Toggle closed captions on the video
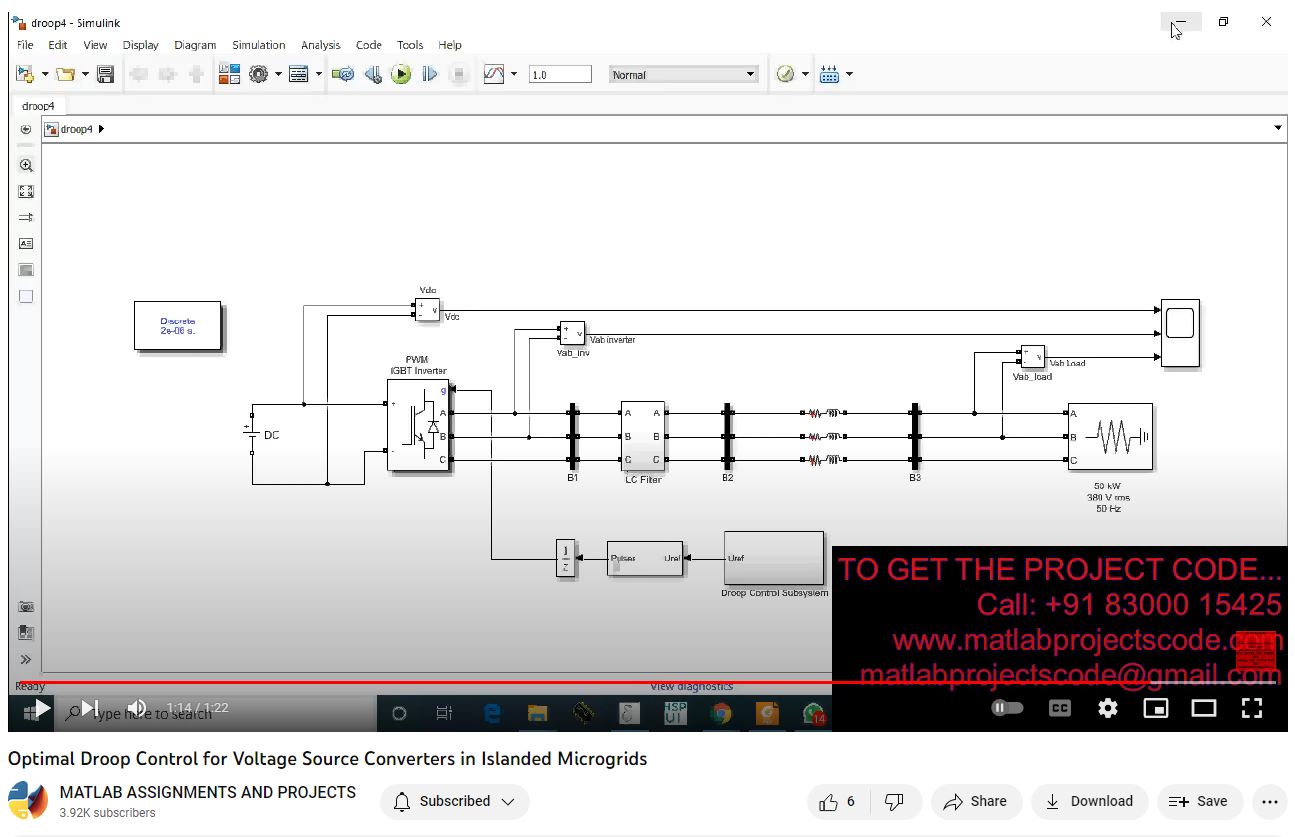 [1059, 708]
